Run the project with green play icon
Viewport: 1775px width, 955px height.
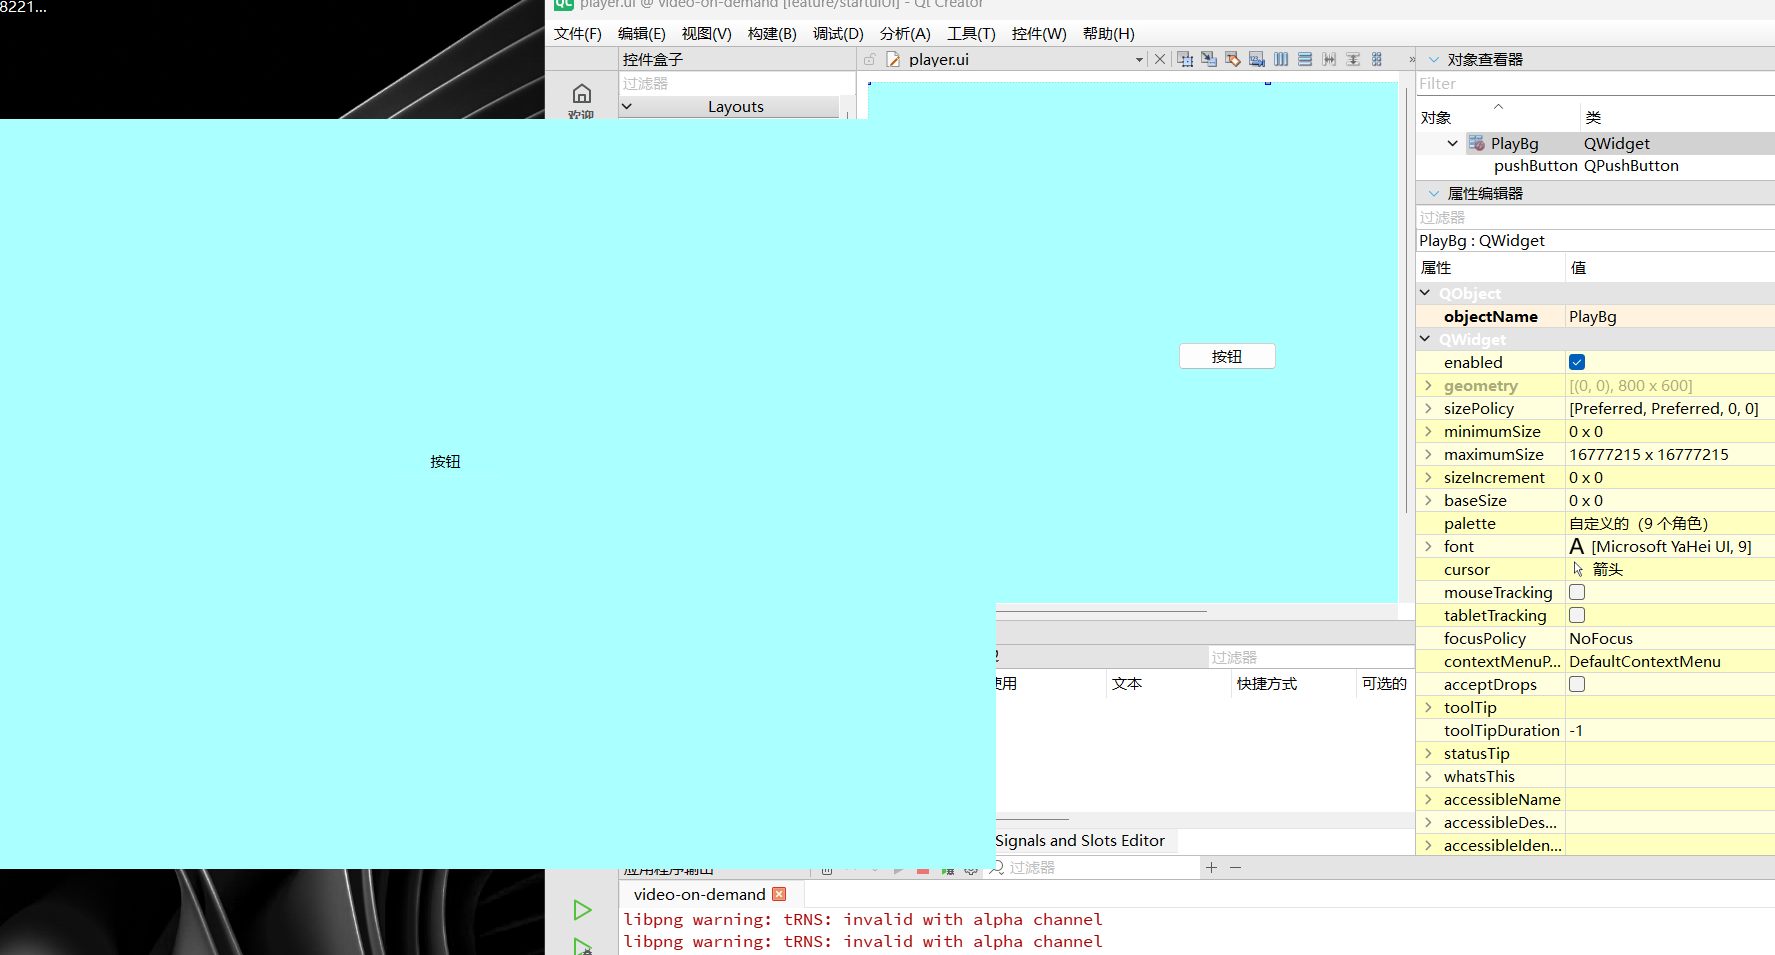(582, 910)
